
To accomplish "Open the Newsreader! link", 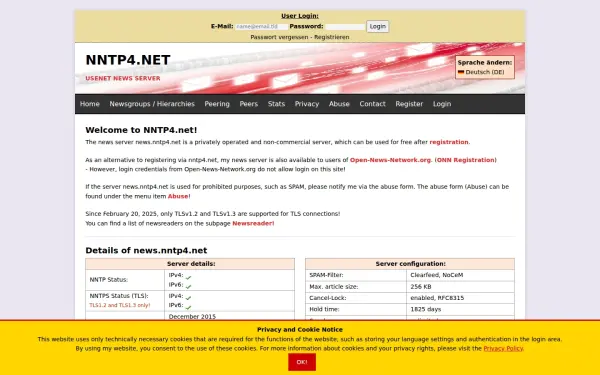I will coord(253,223).
